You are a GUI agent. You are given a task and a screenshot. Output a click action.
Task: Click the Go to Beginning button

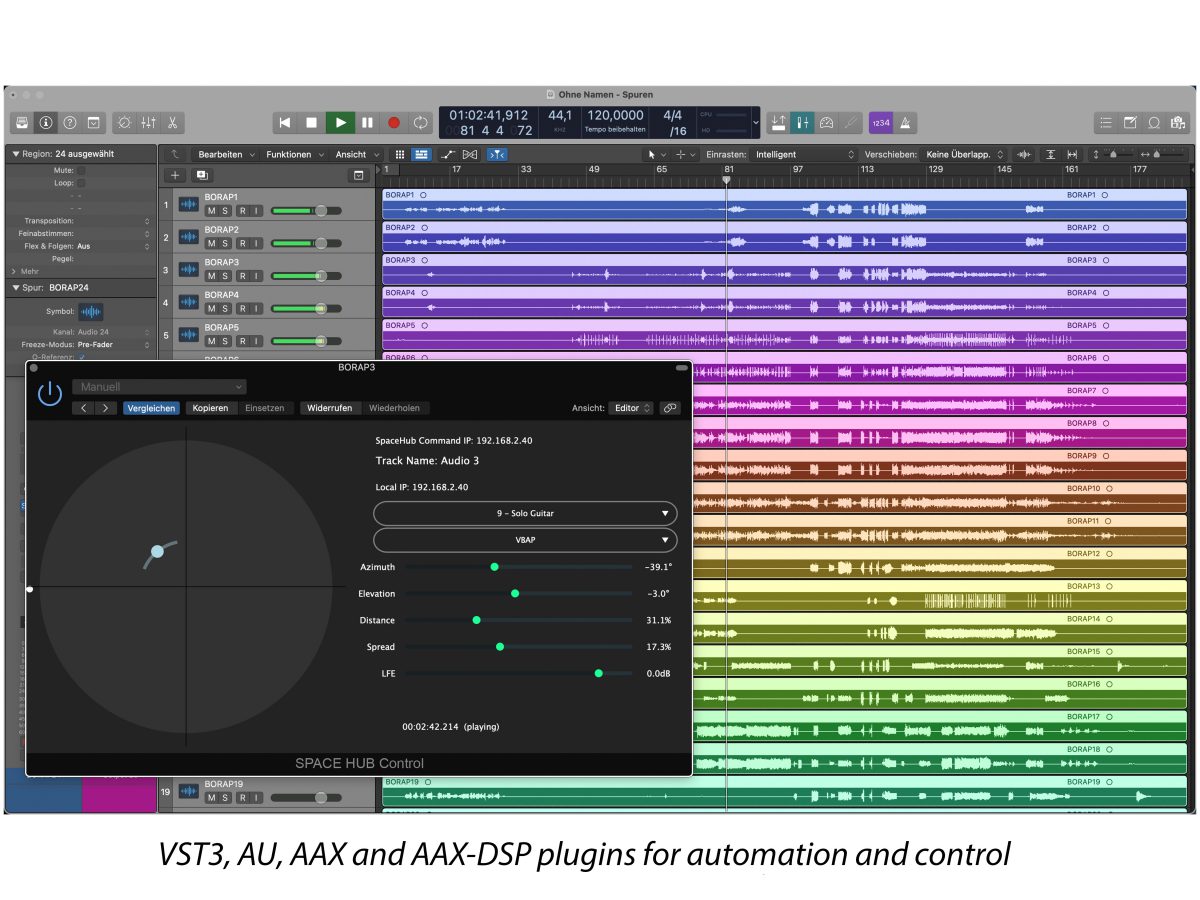click(285, 122)
